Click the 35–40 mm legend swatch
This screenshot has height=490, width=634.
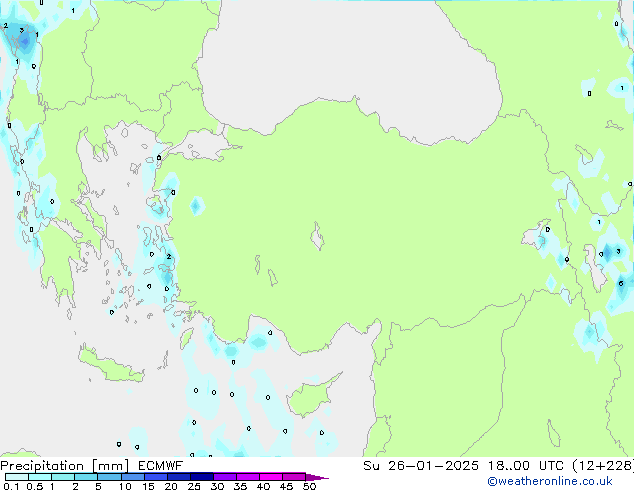point(247,477)
